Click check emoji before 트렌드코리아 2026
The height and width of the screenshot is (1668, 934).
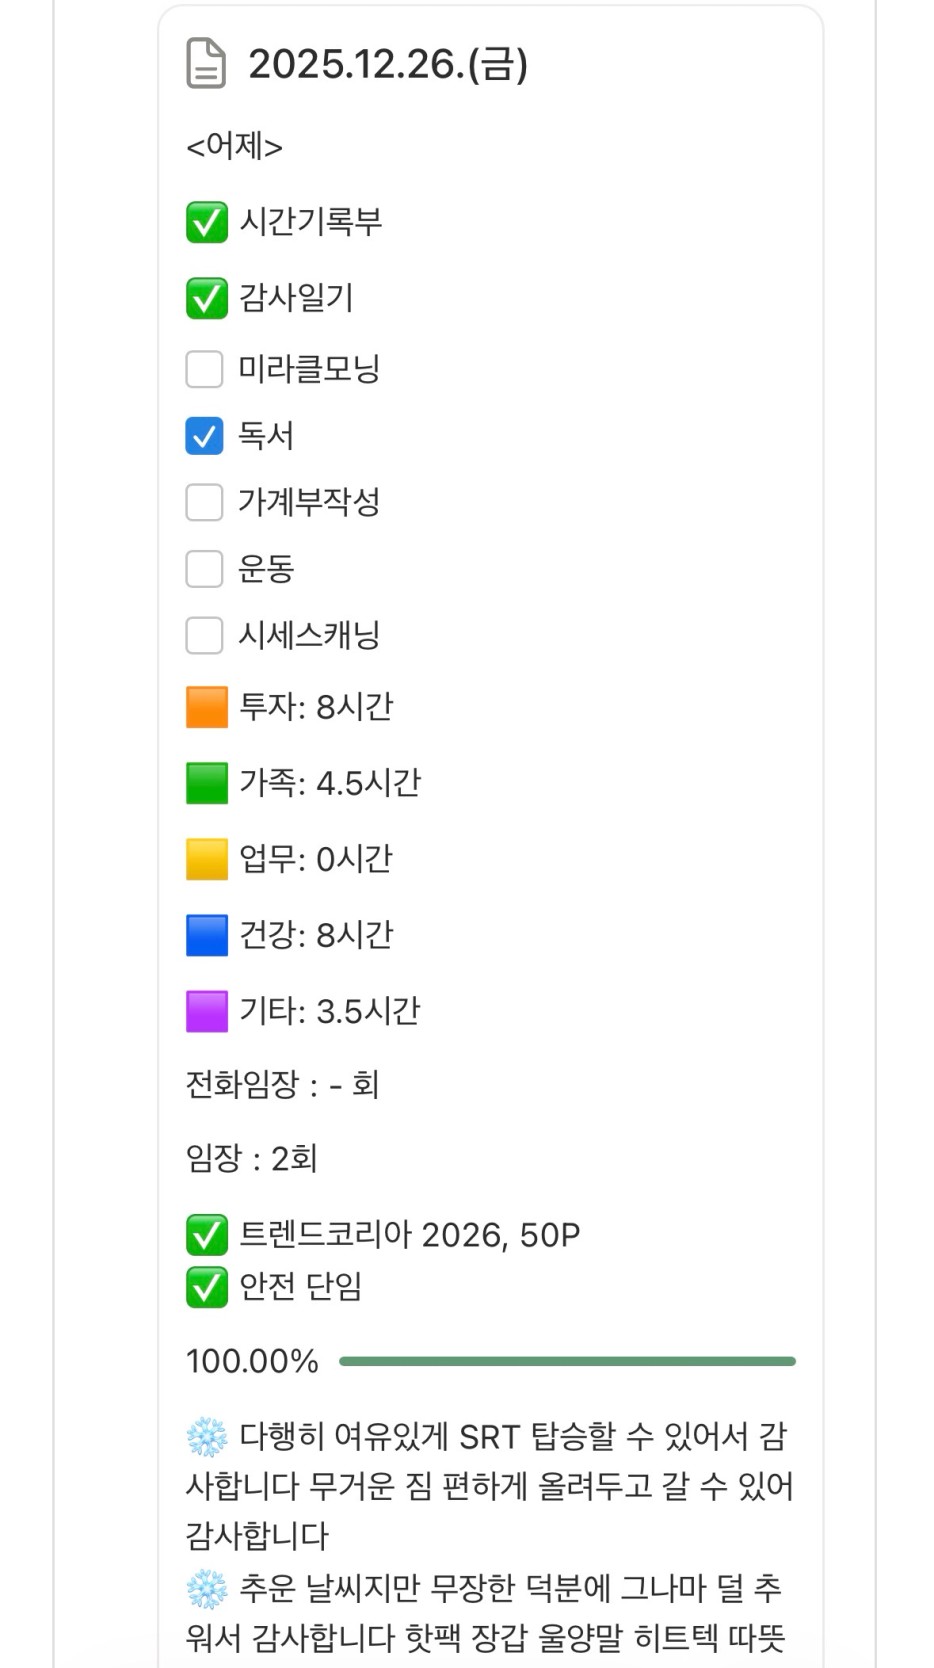207,1235
